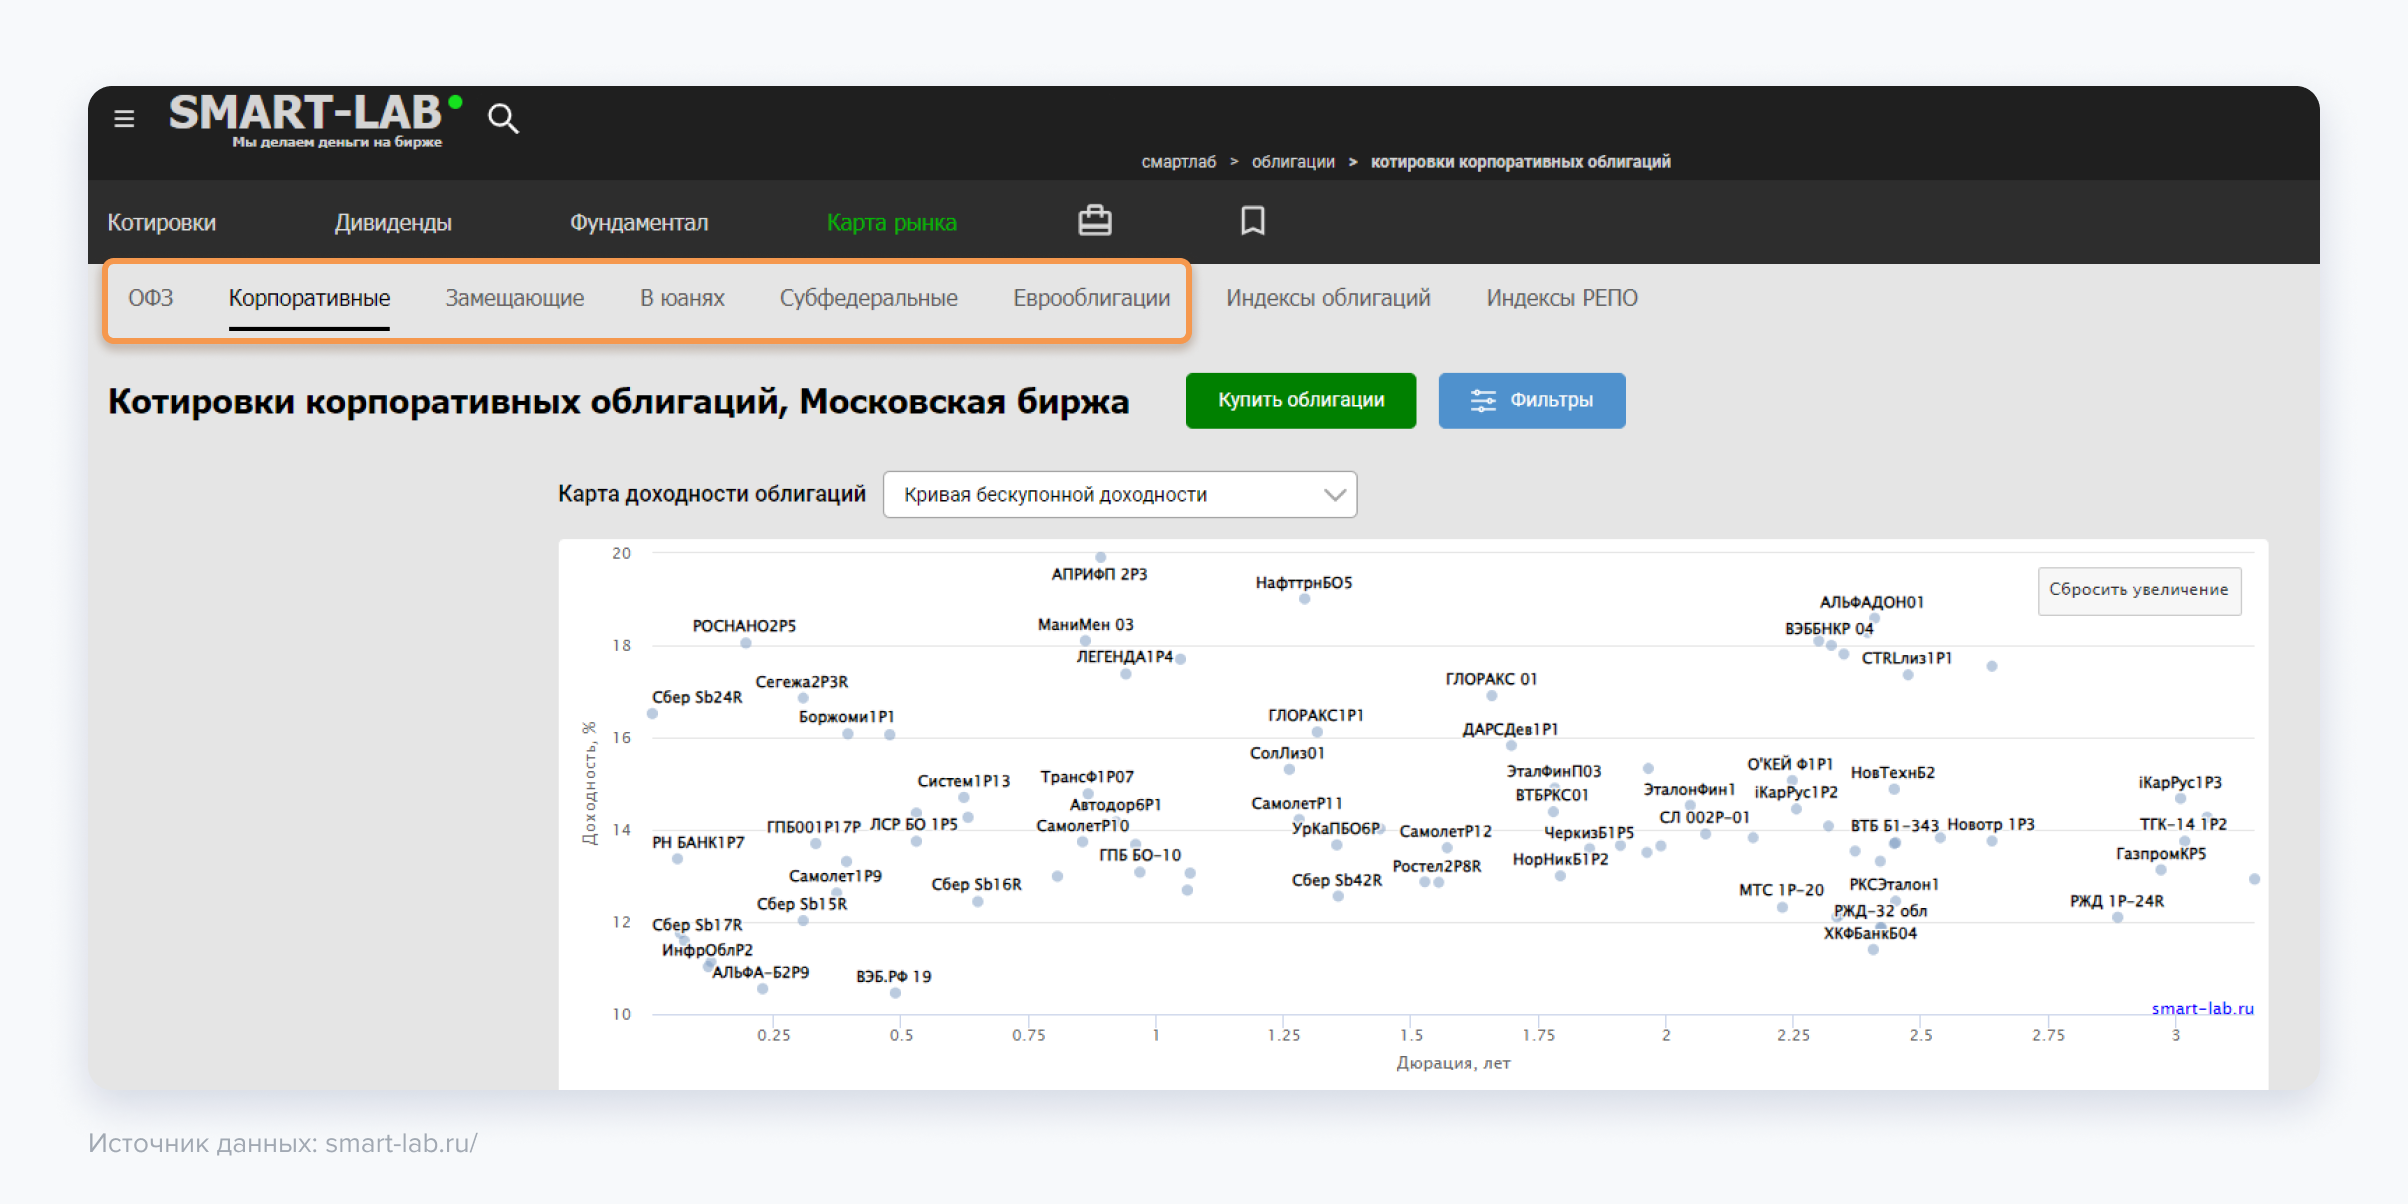Click the sliders icon on Фильтры button

click(1482, 401)
